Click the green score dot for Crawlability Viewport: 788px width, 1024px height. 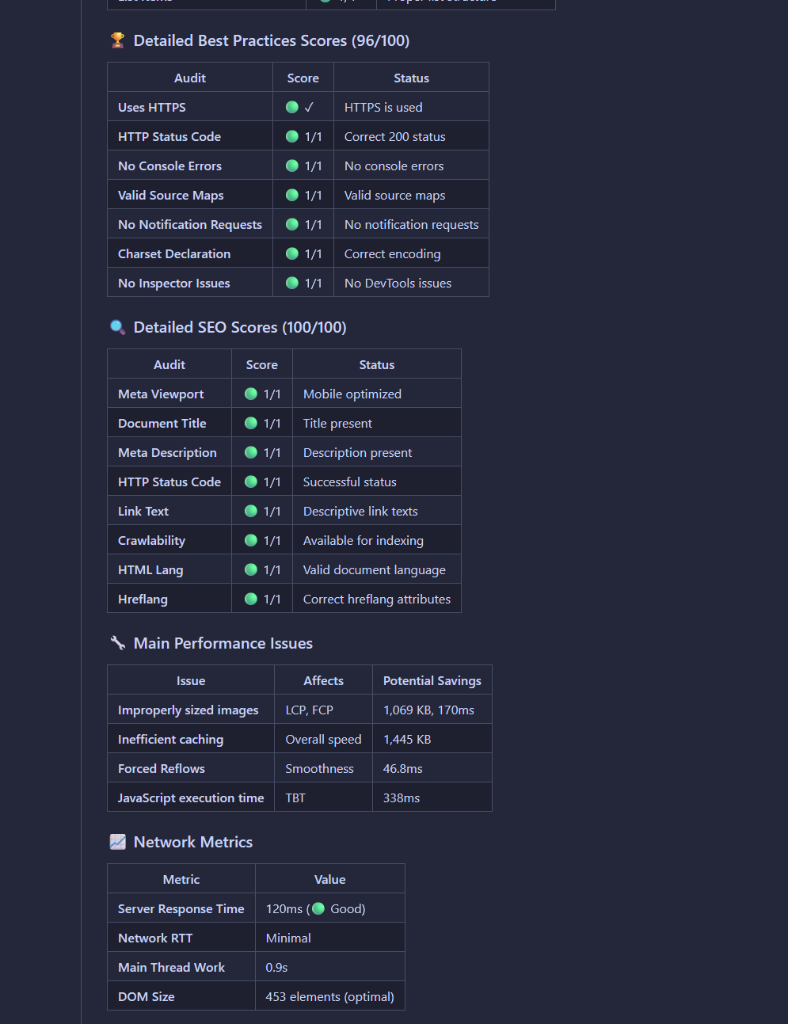pos(251,540)
